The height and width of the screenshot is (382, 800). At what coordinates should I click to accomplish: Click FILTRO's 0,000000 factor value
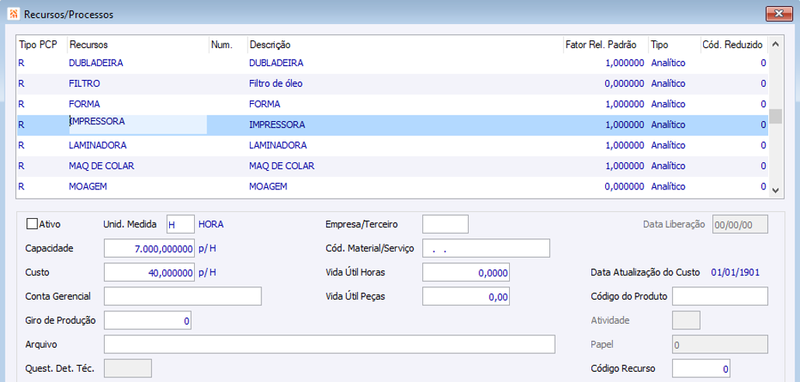coord(624,84)
